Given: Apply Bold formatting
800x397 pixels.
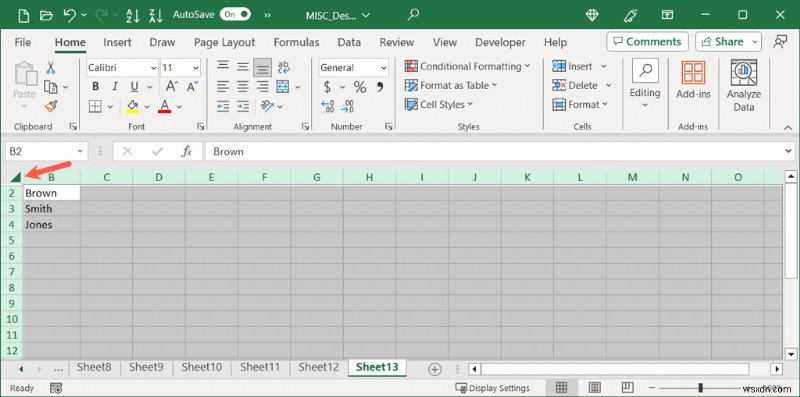Looking at the screenshot, I should pos(95,87).
